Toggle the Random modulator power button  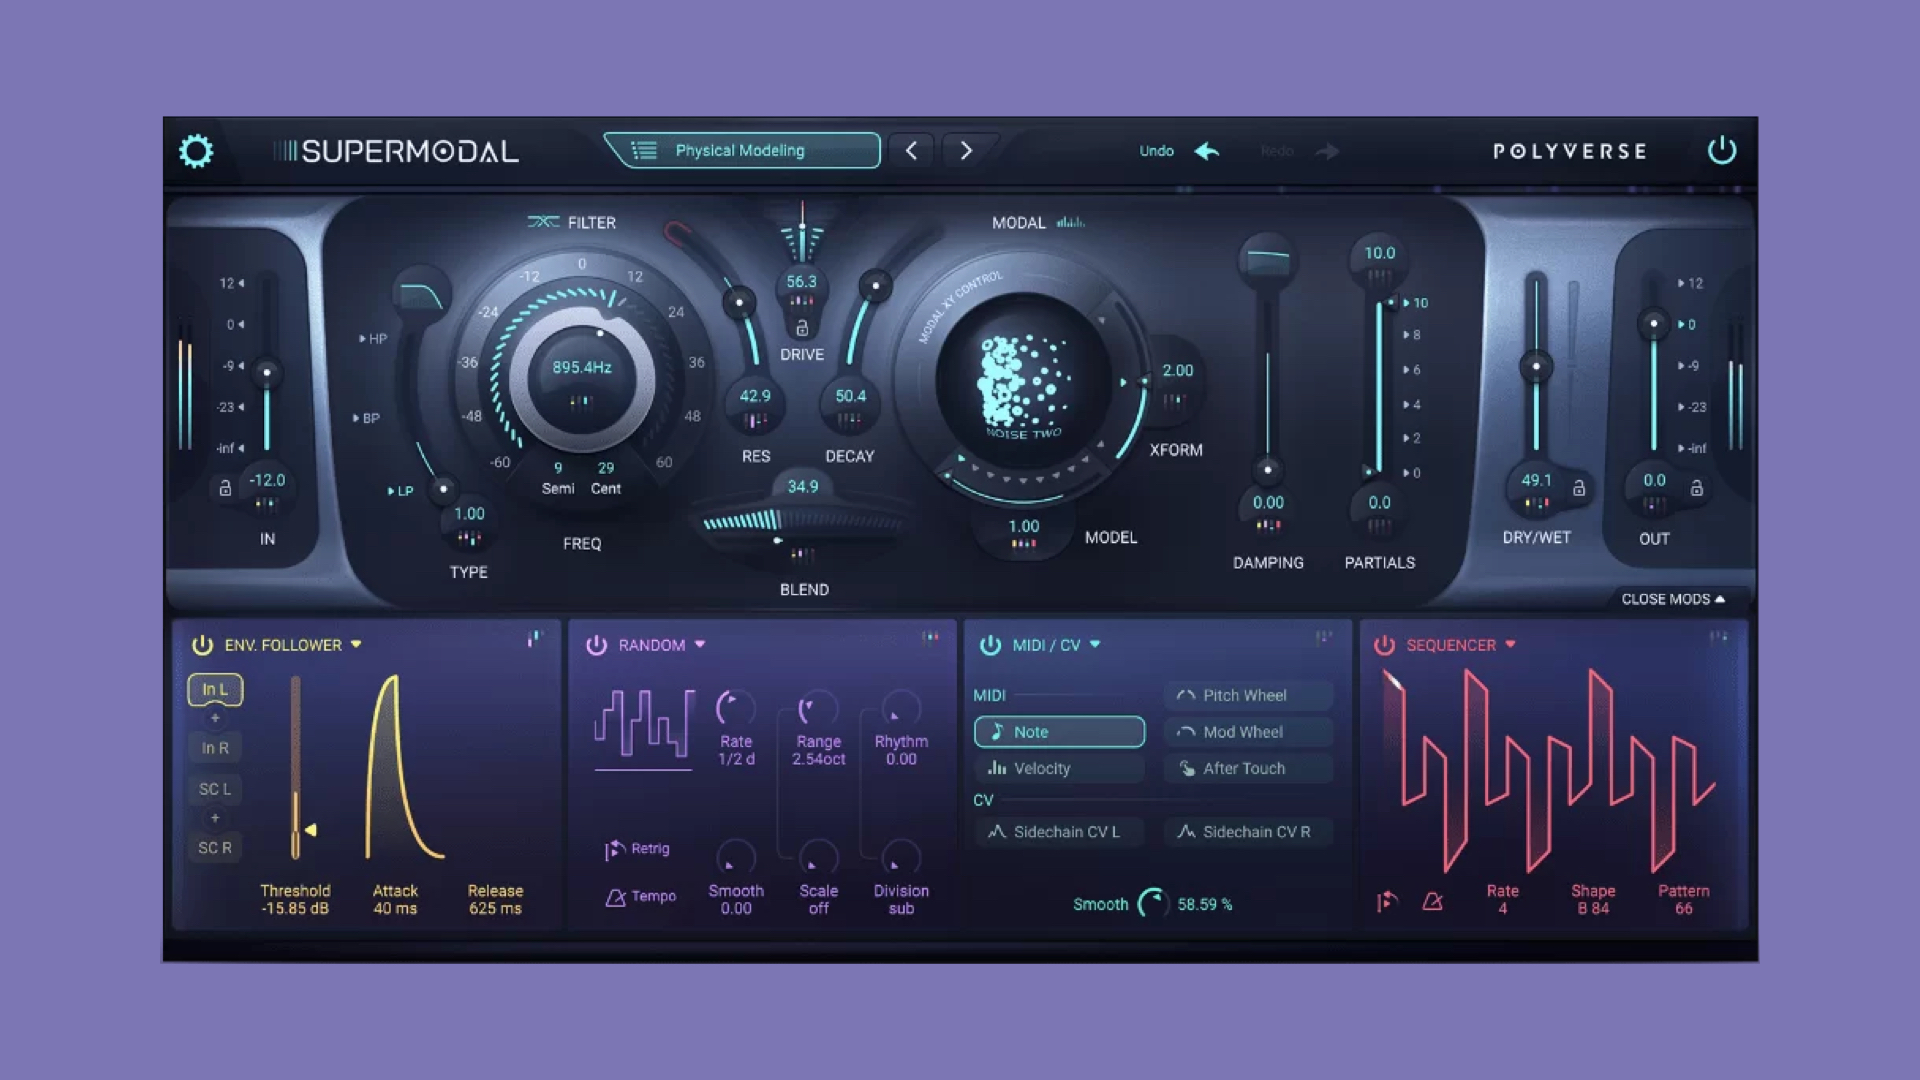pos(596,645)
